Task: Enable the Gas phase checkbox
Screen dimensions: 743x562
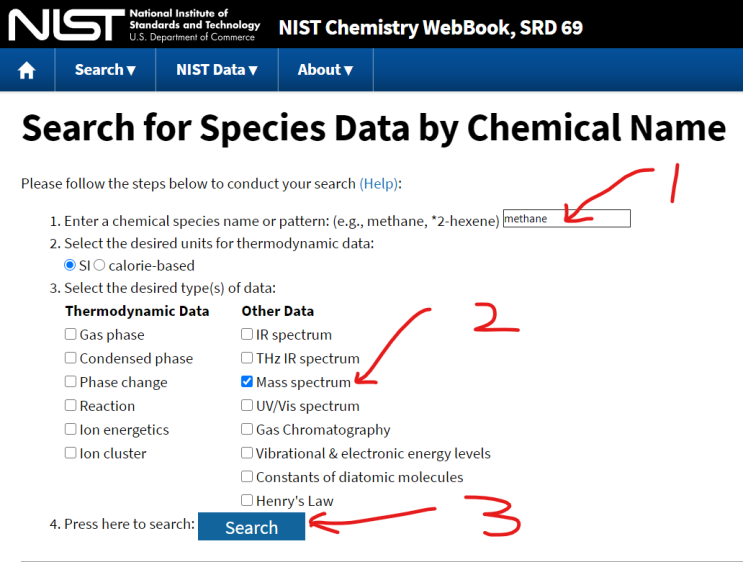Action: click(x=71, y=335)
